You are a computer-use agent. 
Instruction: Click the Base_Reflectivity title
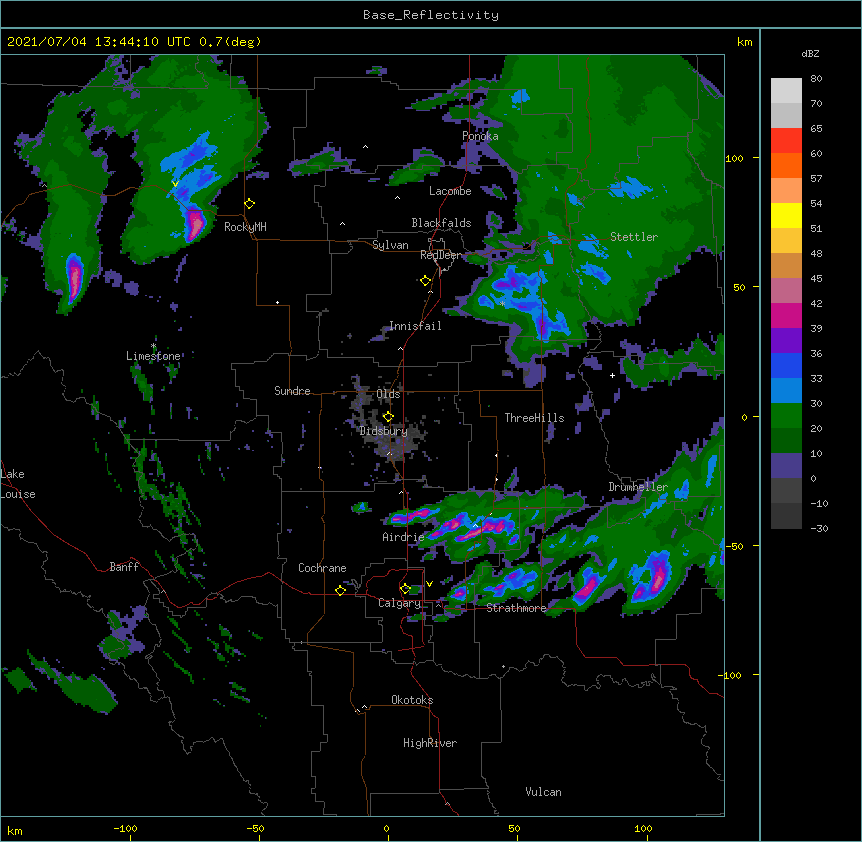[431, 15]
